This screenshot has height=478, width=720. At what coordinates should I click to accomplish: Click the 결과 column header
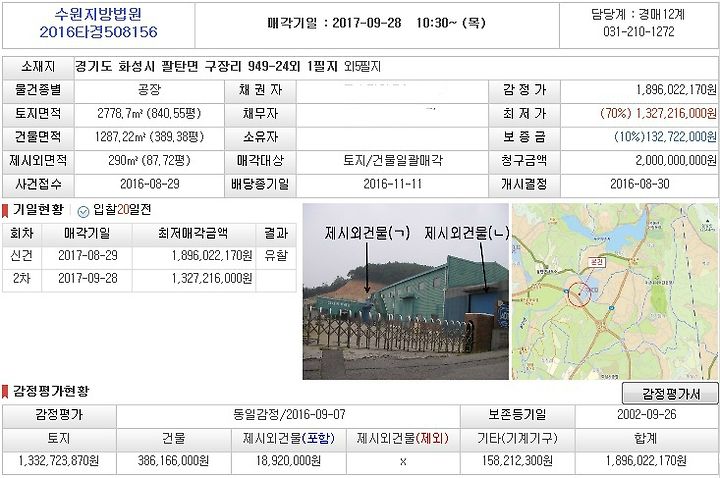[x=276, y=234]
